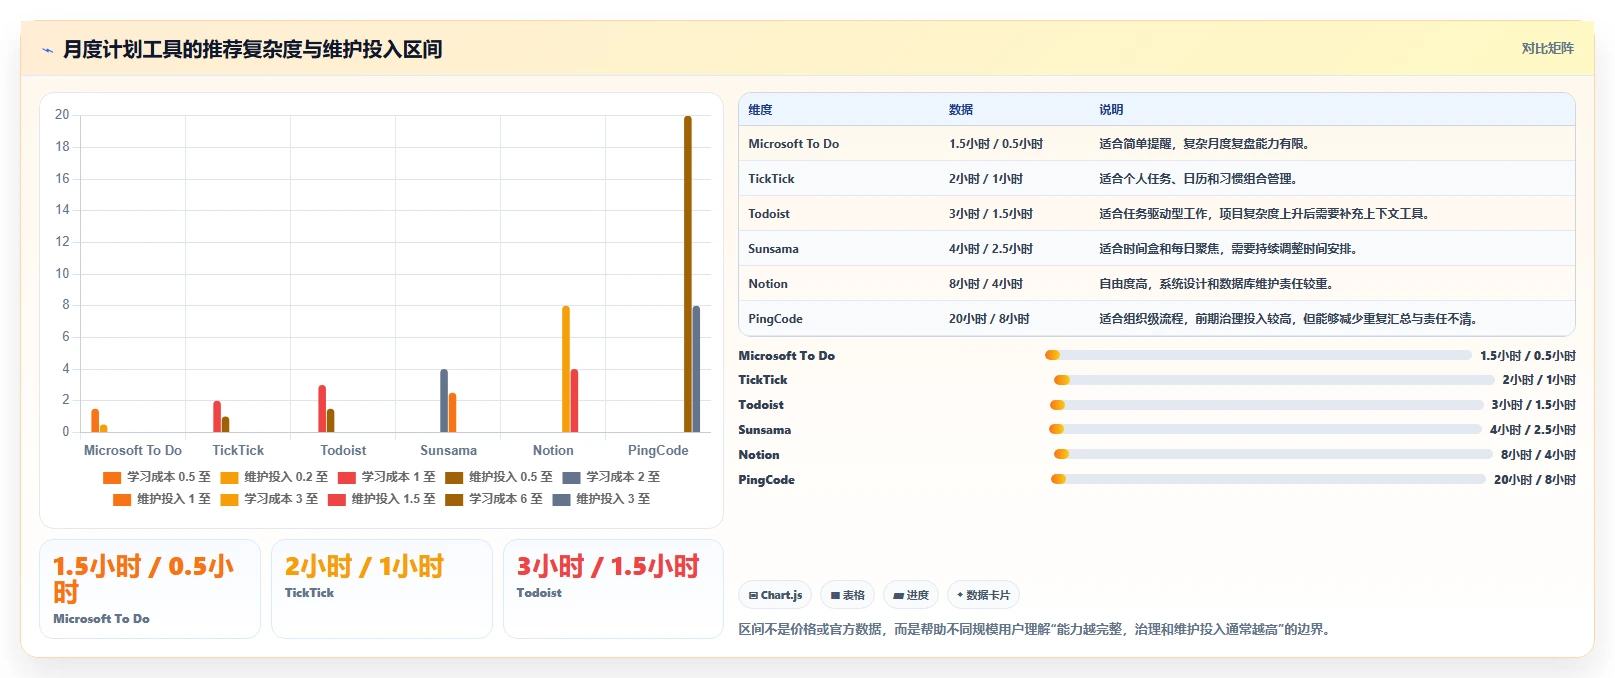Click the 说明 column header

(1111, 109)
